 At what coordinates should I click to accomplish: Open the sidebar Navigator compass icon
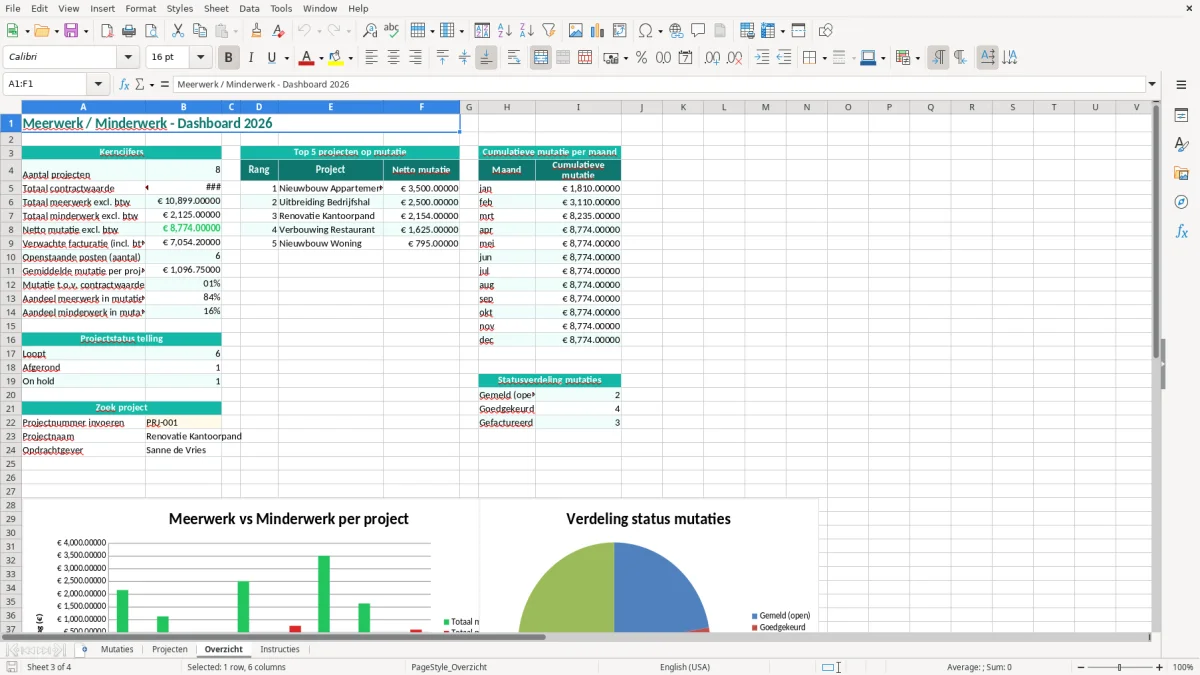click(1181, 202)
